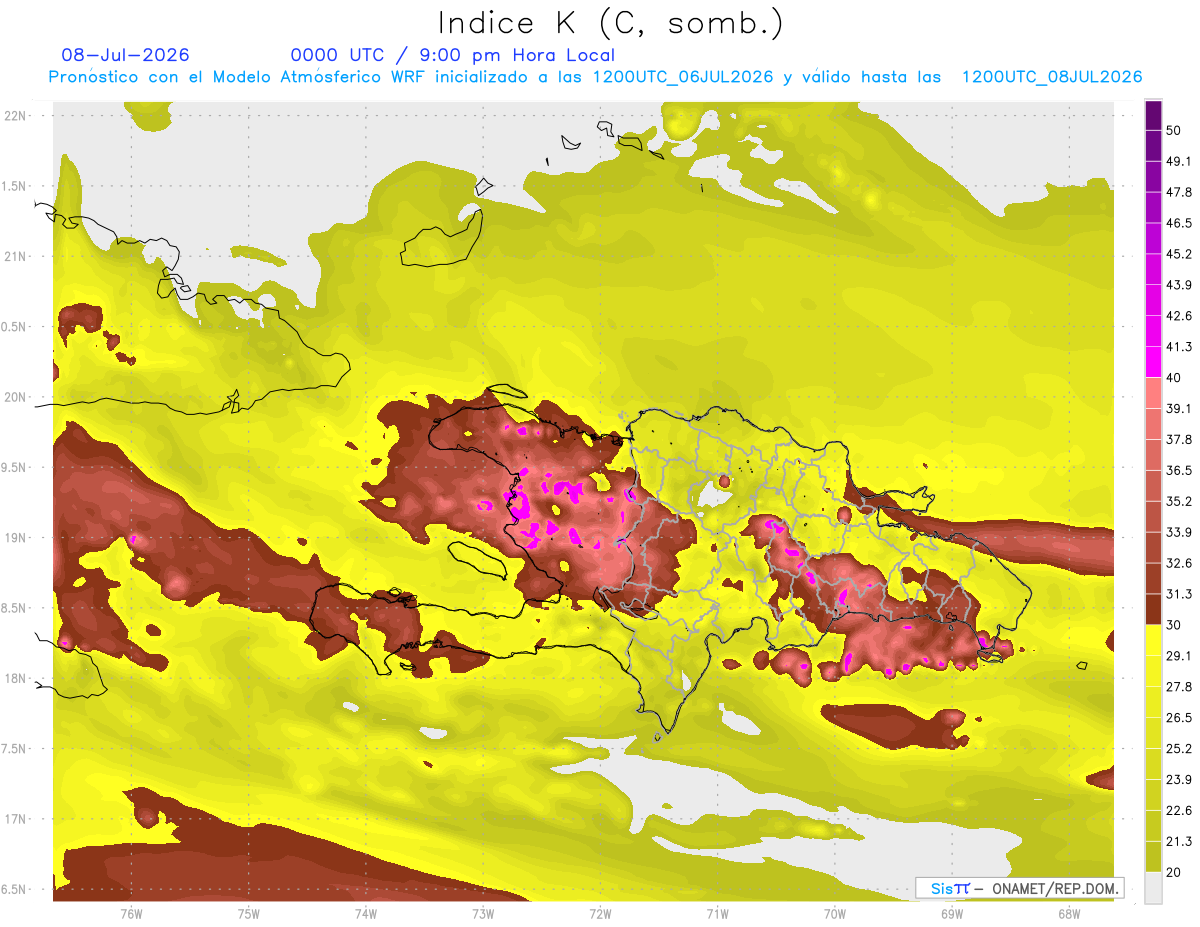The height and width of the screenshot is (927, 1200).
Task: Click the longitude axis label "76W"
Action: click(131, 913)
